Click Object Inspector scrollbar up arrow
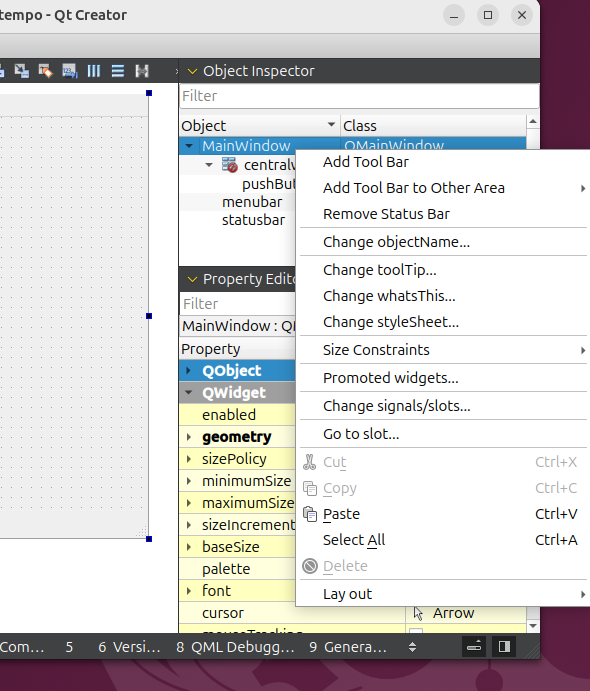This screenshot has width=590, height=691. coord(533,121)
